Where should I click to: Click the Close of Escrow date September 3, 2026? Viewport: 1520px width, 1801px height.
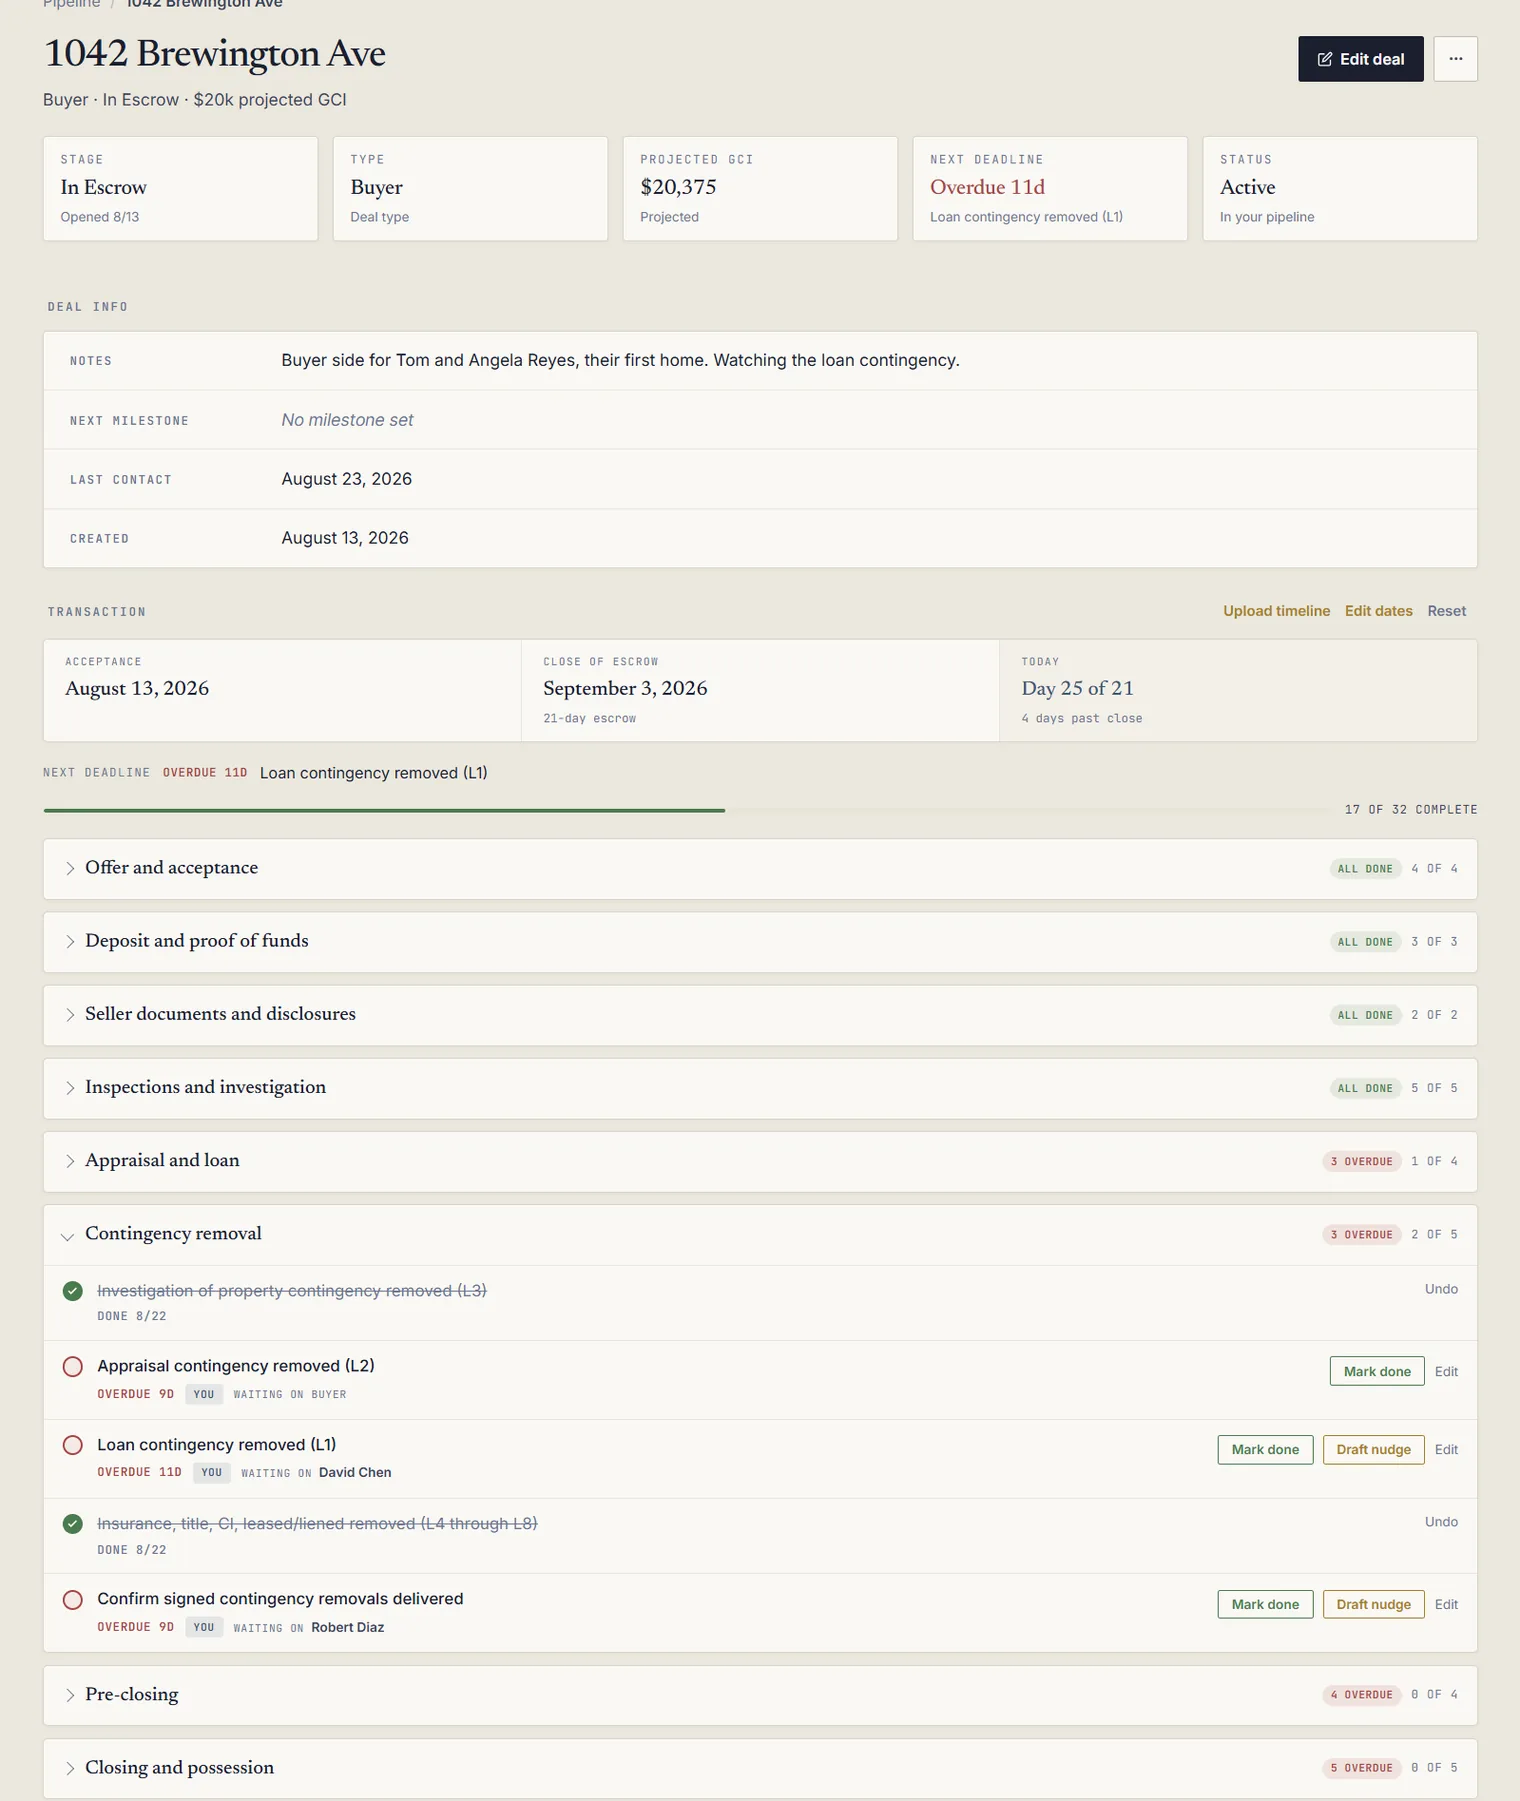click(625, 688)
